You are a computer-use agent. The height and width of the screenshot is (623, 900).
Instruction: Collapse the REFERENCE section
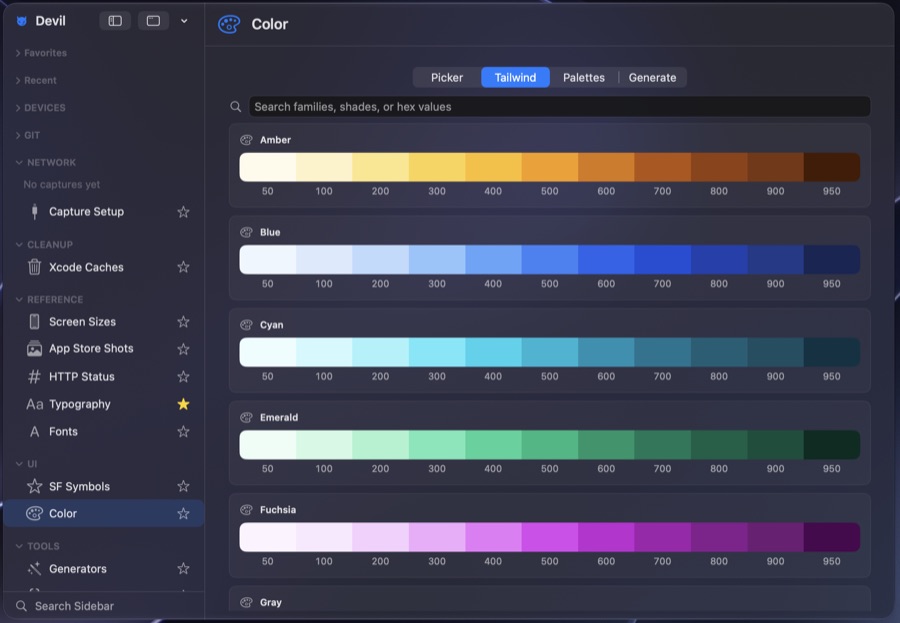tap(49, 300)
